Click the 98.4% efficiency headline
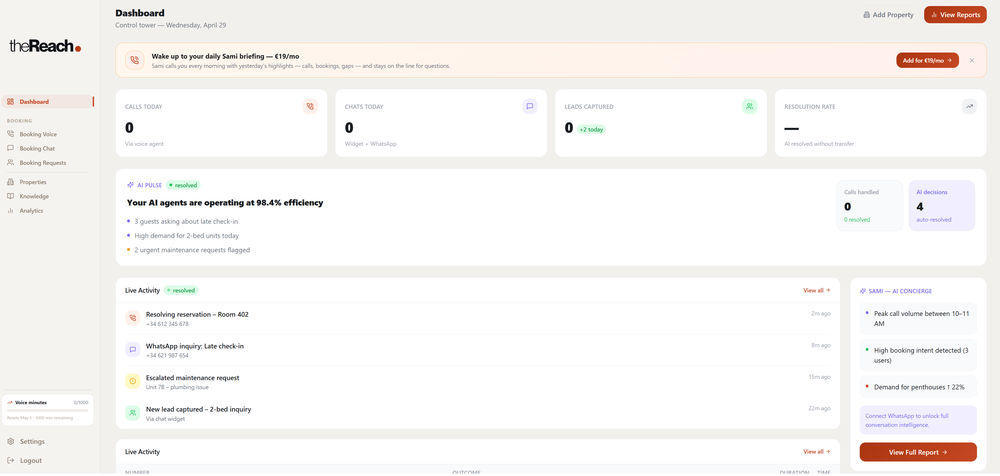The image size is (1000, 476). click(x=224, y=203)
